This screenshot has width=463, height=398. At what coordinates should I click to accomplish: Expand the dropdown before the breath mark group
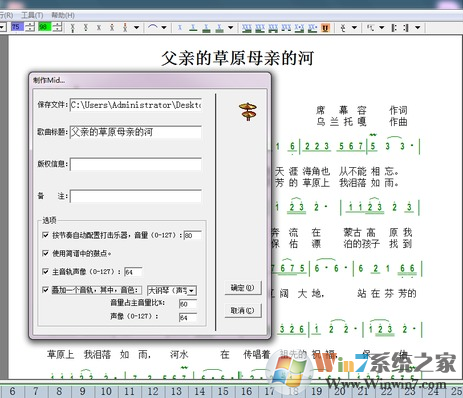(354, 28)
